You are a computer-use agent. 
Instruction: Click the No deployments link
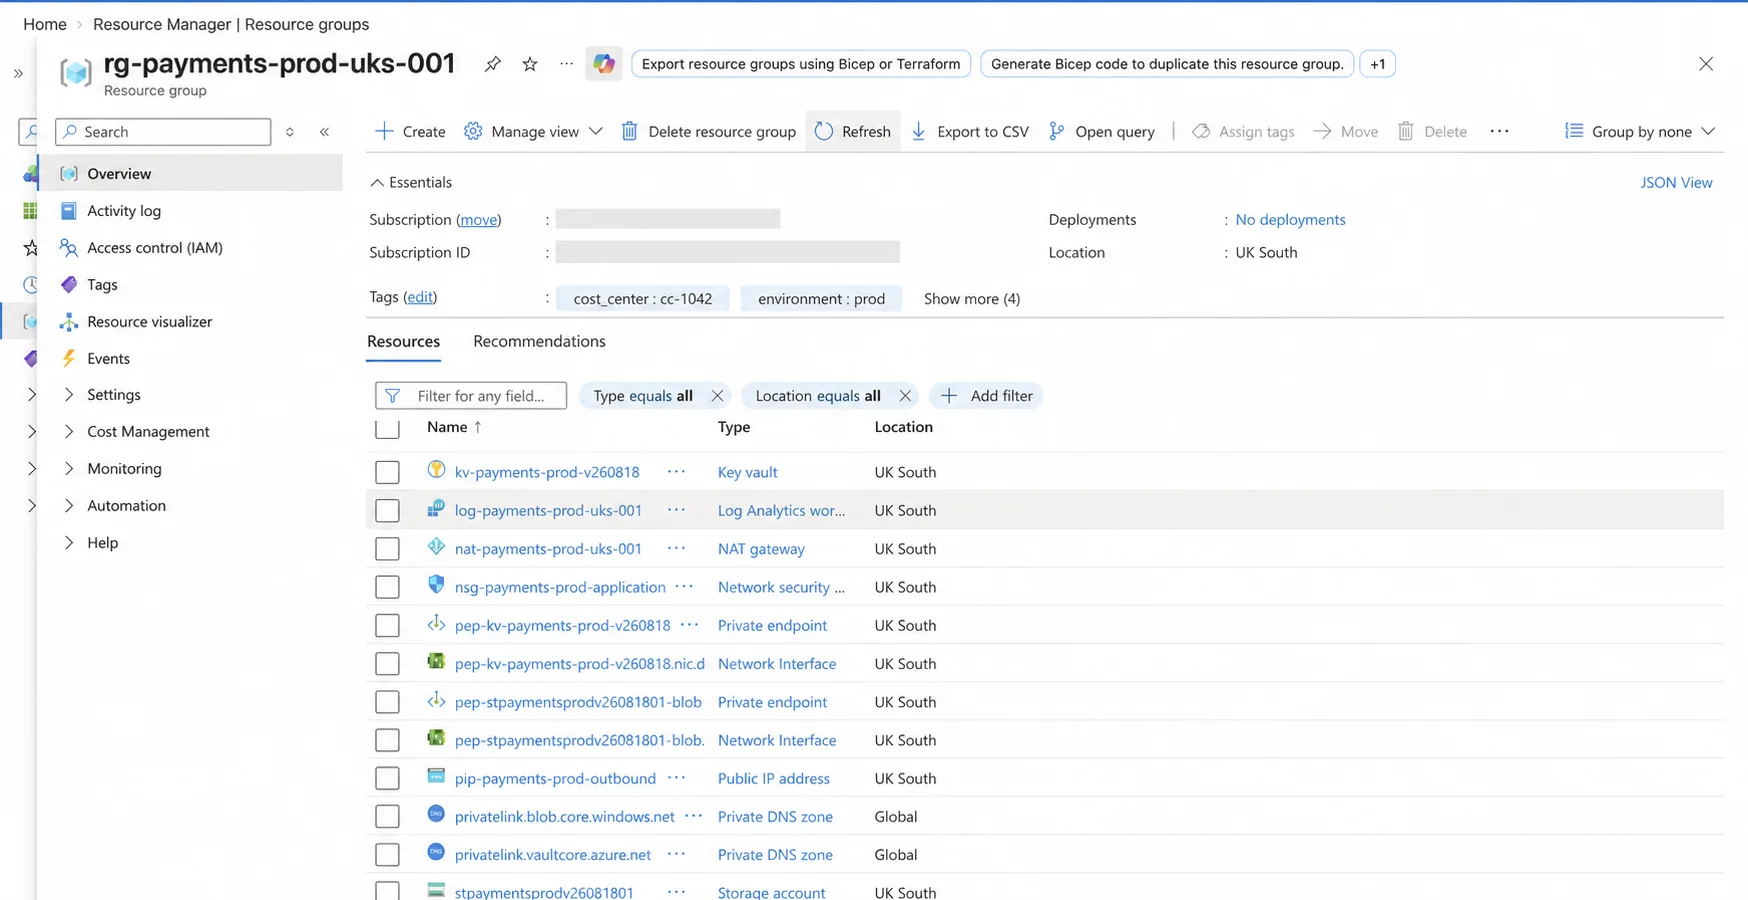click(x=1290, y=220)
